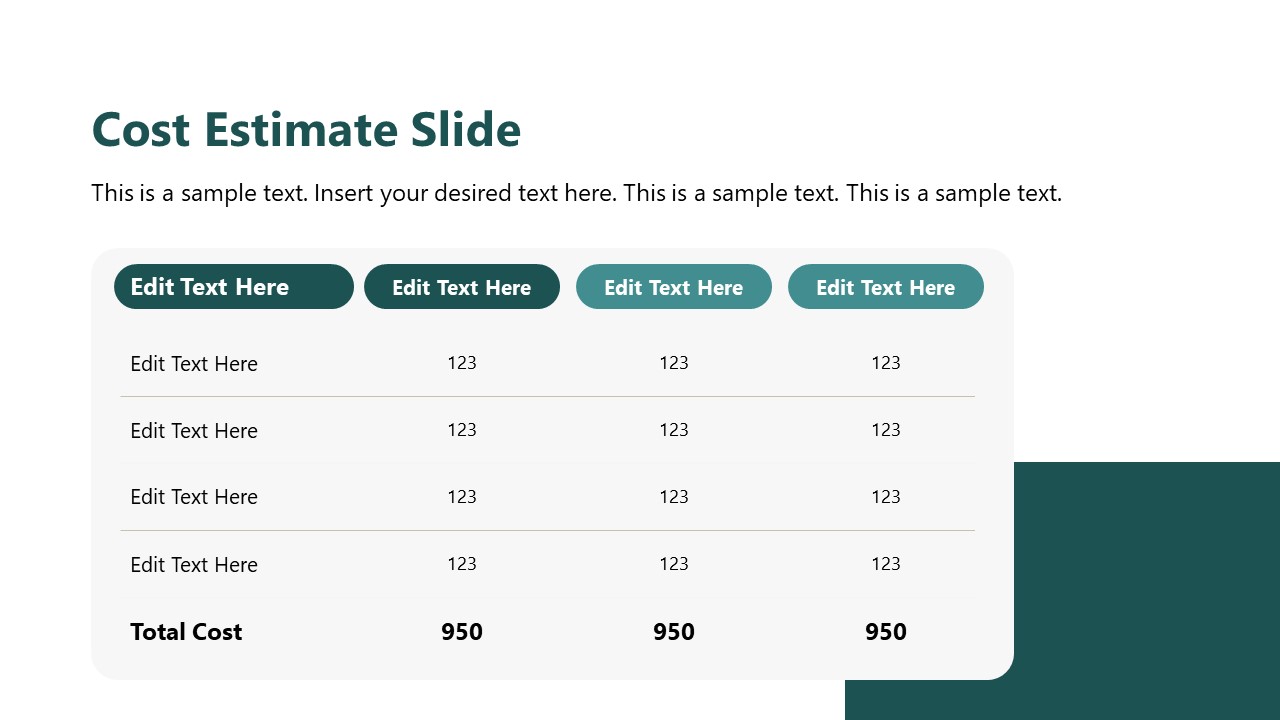Select the second dark green header pill
The image size is (1280, 720).
tap(462, 287)
